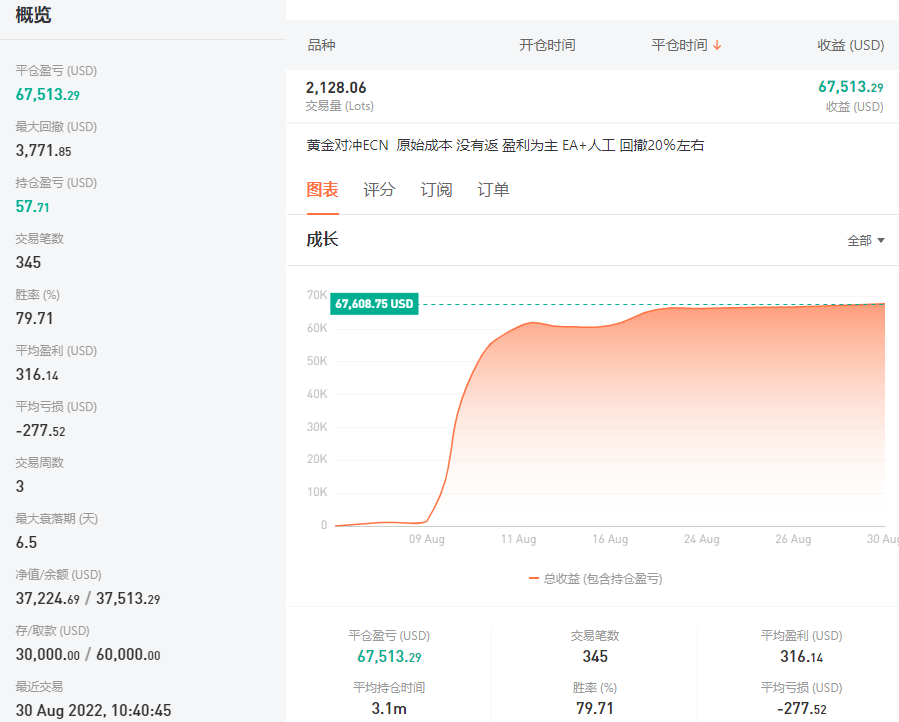
Task: Click the 16 Aug x-axis label
Action: coord(610,539)
